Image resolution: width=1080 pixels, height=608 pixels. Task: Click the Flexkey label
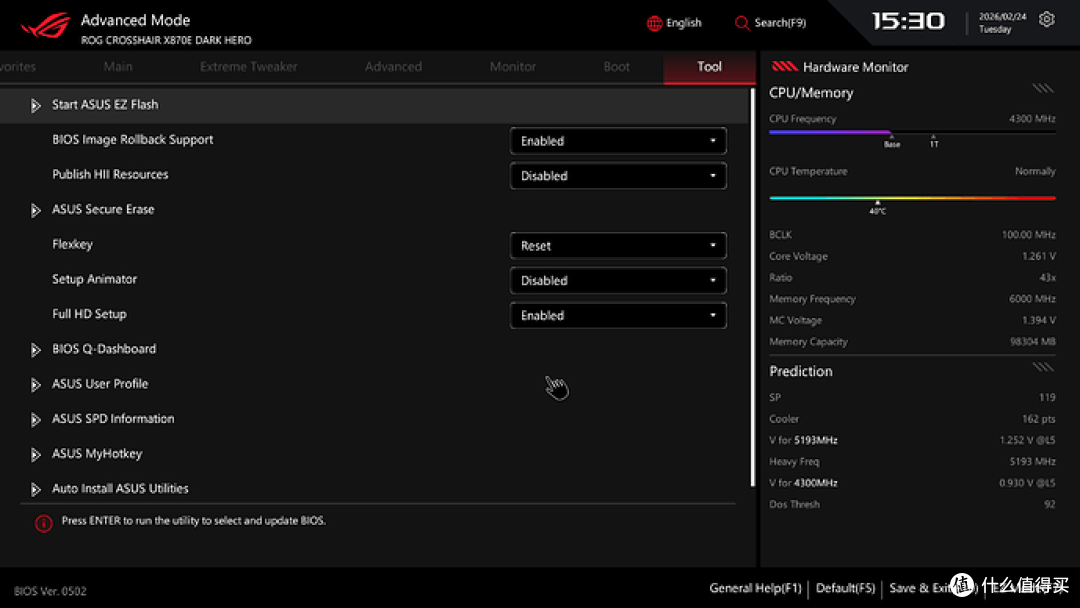click(x=72, y=244)
